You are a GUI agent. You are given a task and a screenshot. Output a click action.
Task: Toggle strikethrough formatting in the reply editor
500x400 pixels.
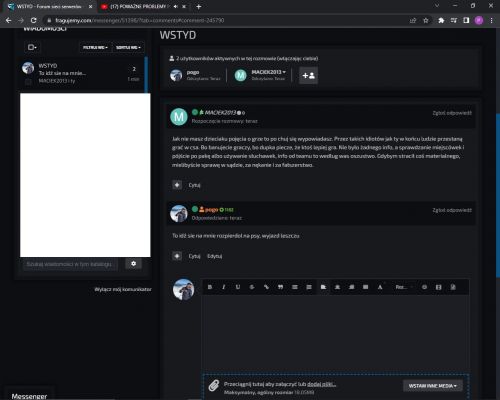click(x=252, y=287)
